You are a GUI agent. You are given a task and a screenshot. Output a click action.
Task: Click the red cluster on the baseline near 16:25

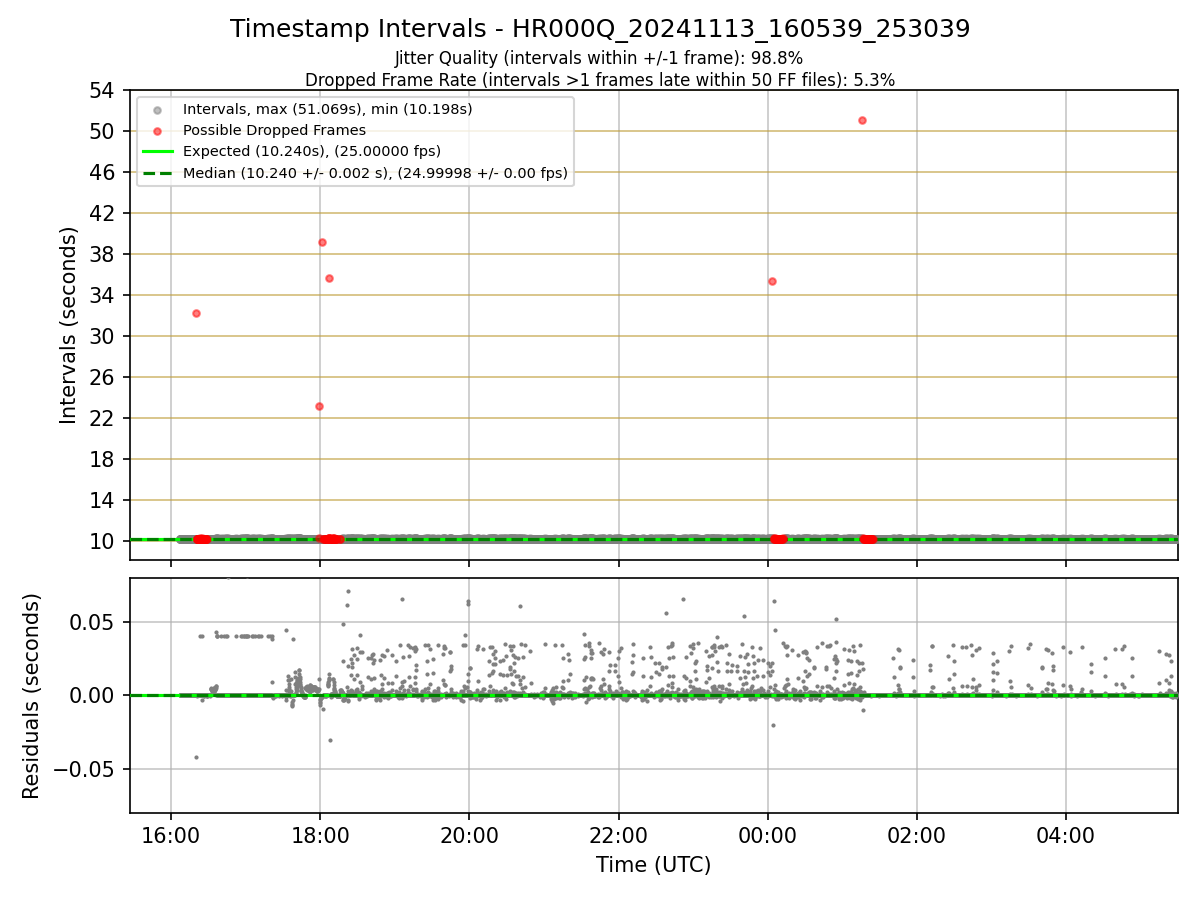point(202,539)
